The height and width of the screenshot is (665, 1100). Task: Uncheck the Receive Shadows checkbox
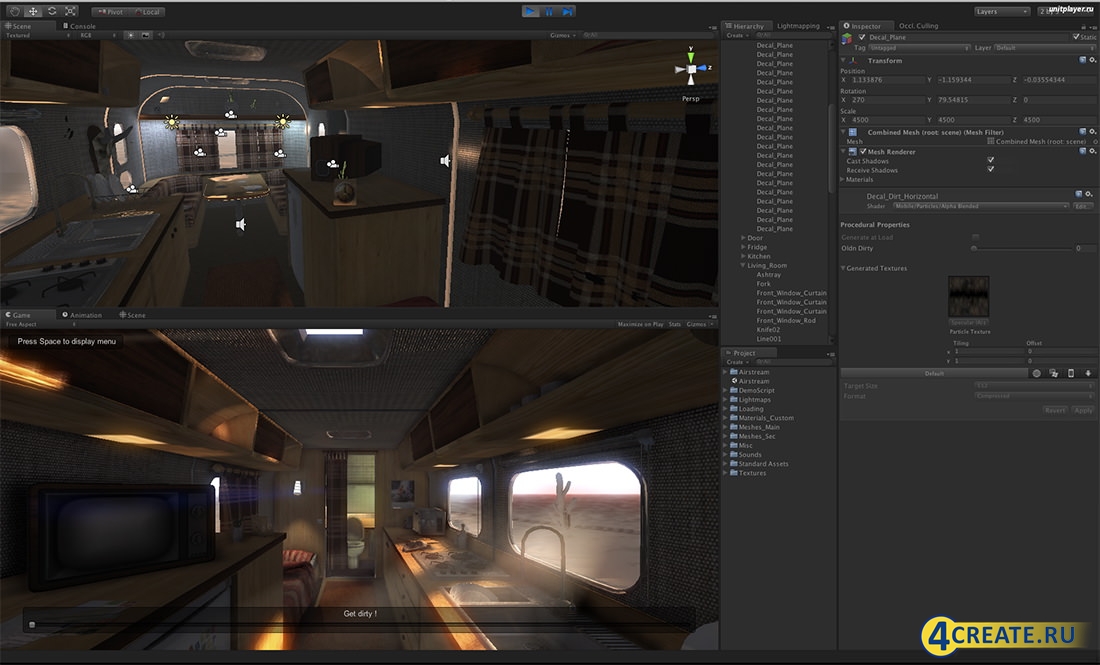point(990,170)
